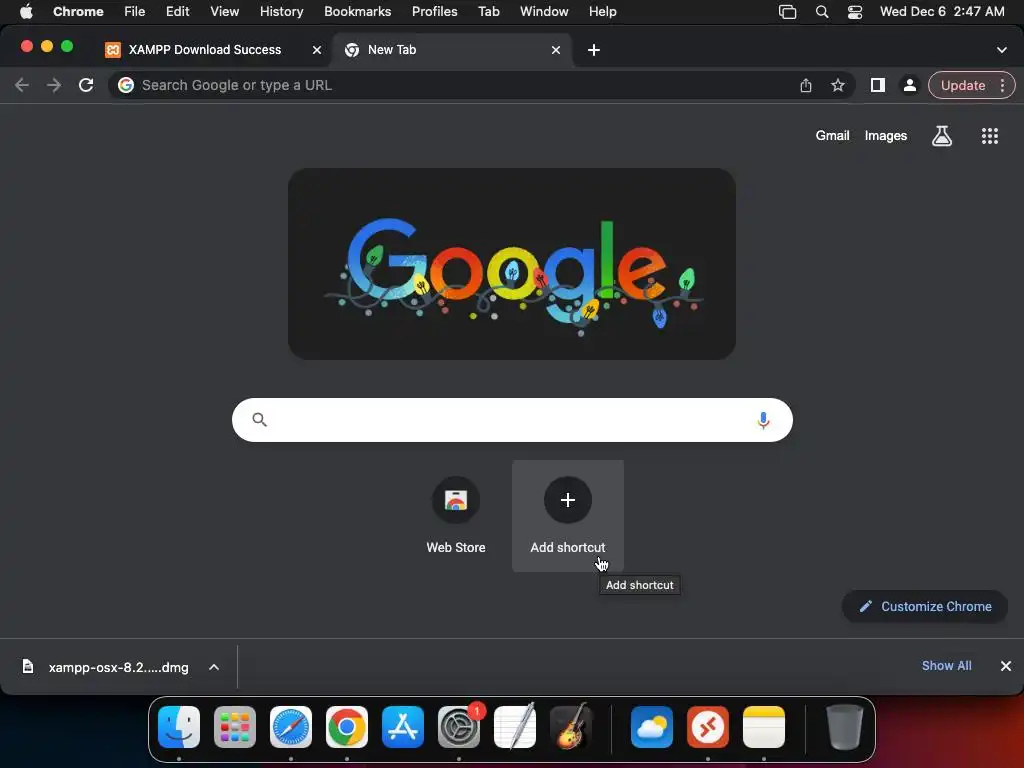Open the File menu
The width and height of the screenshot is (1024, 768).
(x=135, y=12)
